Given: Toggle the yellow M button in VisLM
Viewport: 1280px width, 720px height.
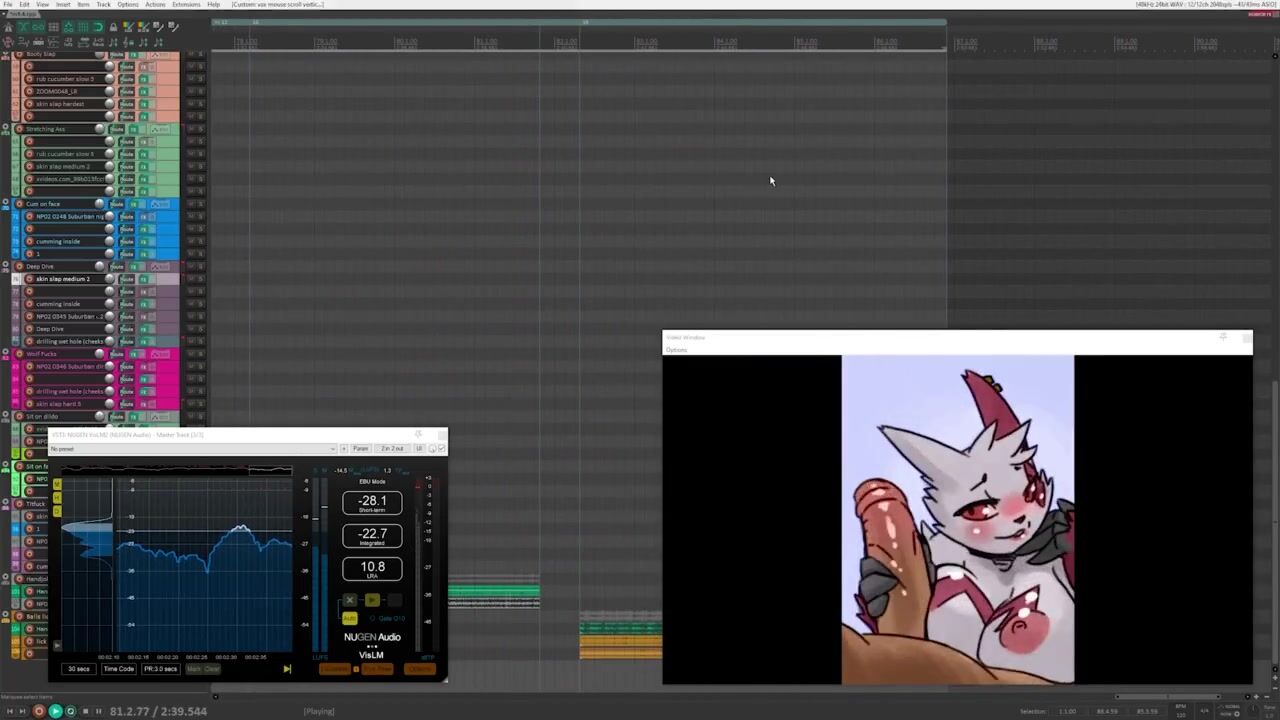Looking at the screenshot, I should pos(56,484).
